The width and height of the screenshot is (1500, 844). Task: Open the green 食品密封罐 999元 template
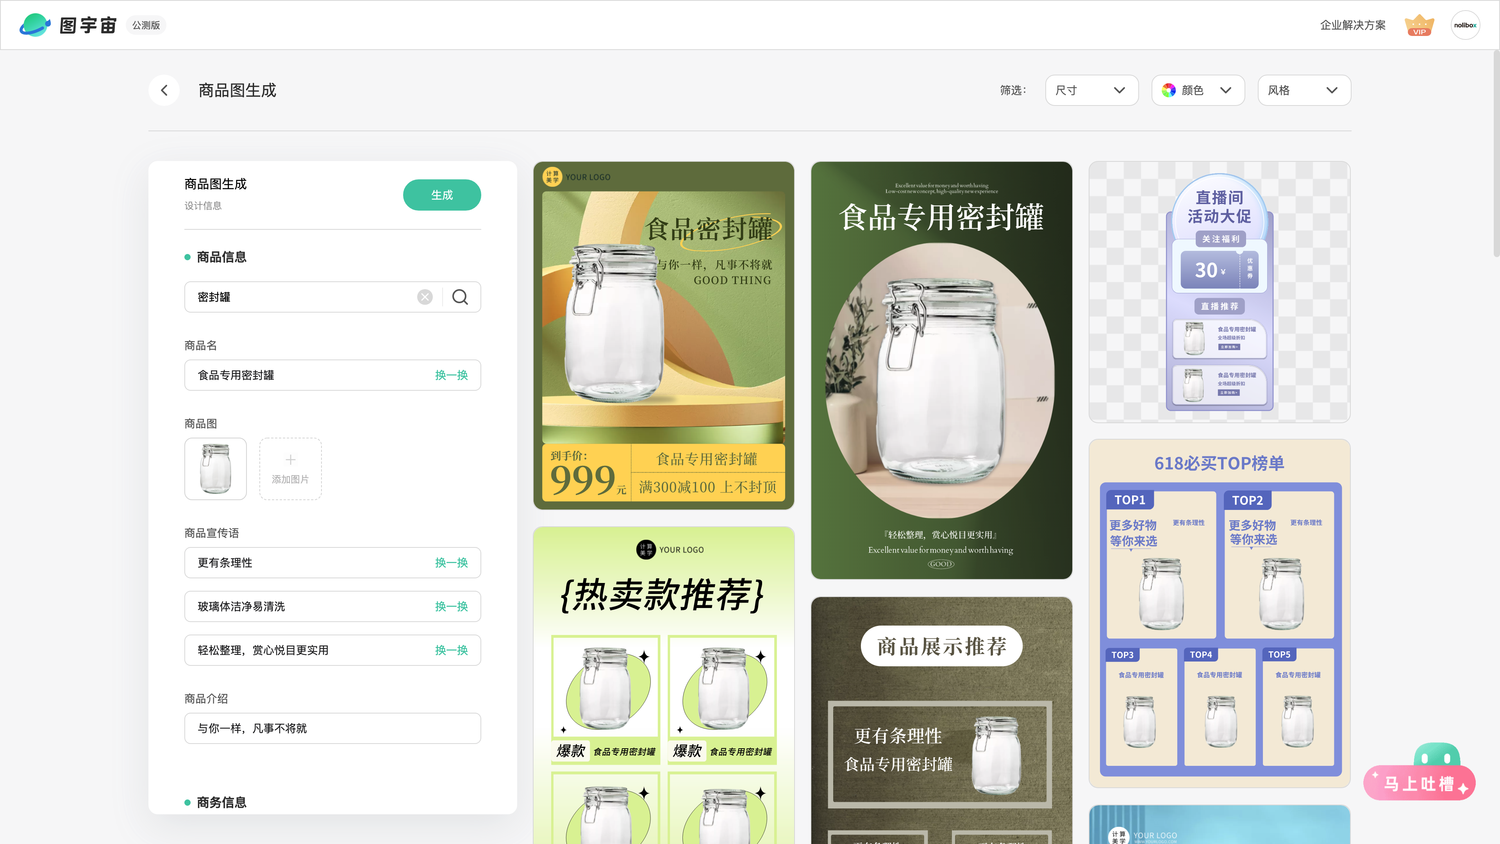[x=664, y=335]
